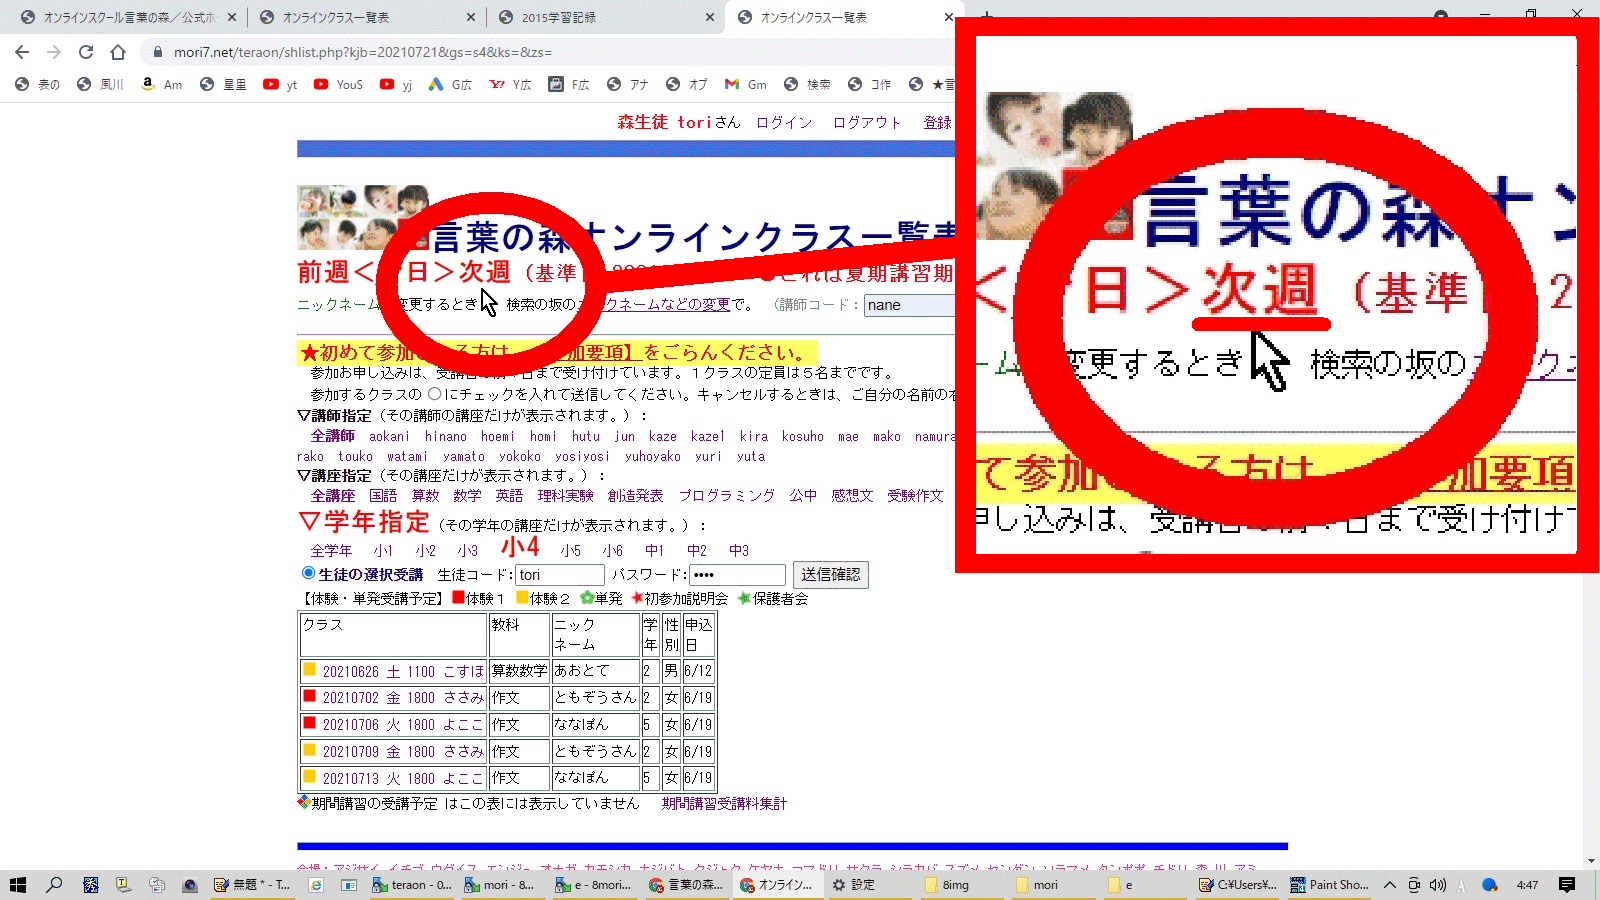Filter by instructor 'kaze1'

[x=707, y=436]
